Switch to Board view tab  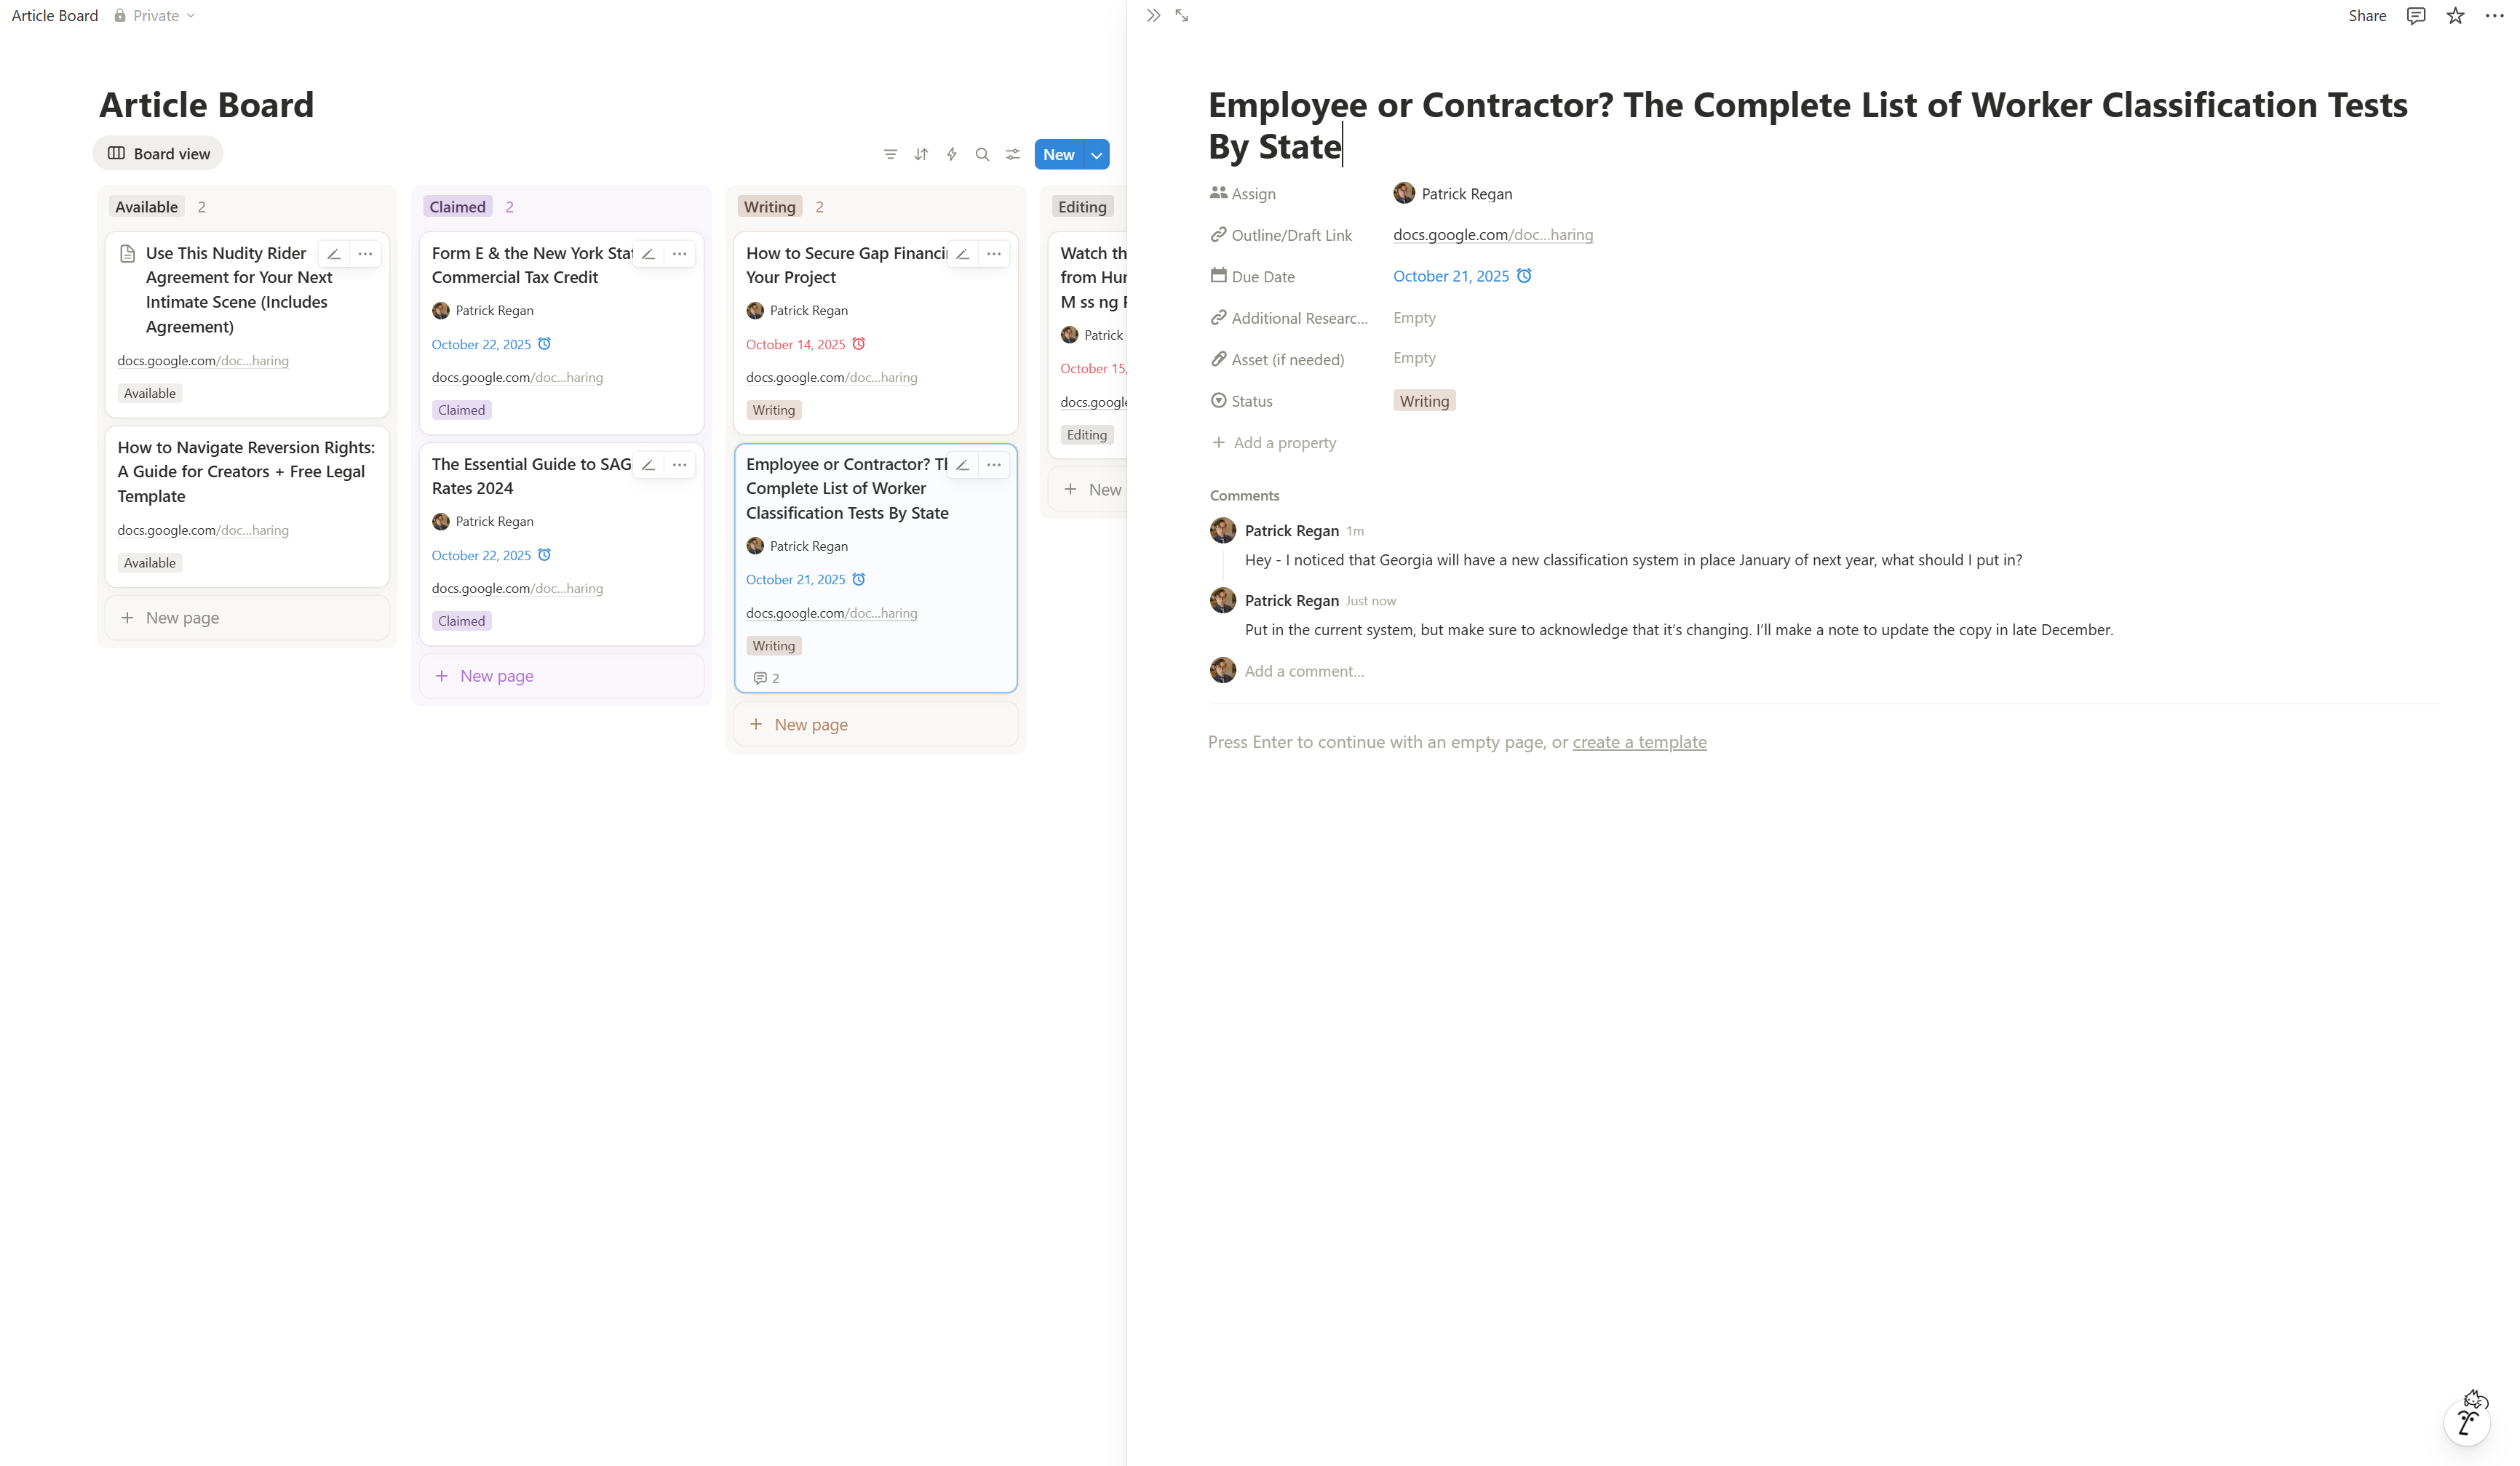click(158, 153)
